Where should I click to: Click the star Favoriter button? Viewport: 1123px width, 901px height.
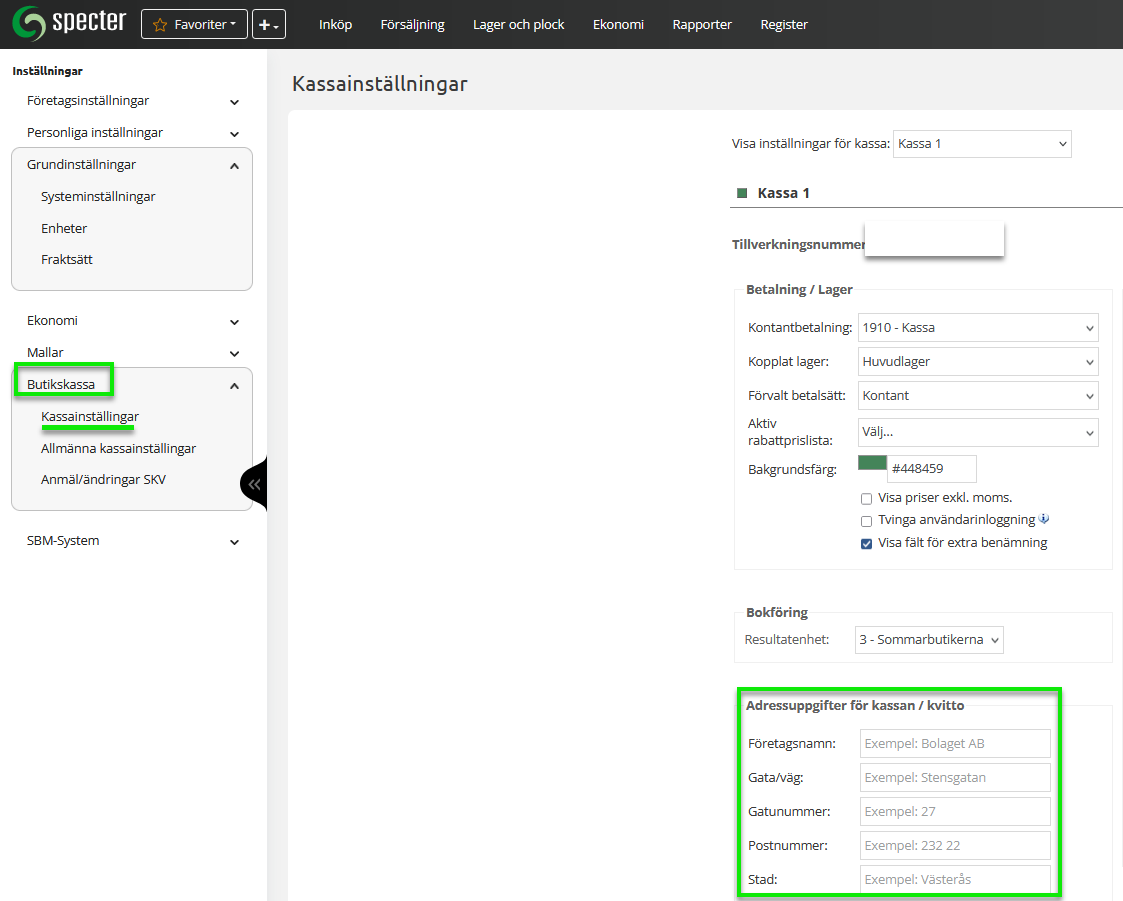pyautogui.click(x=194, y=24)
